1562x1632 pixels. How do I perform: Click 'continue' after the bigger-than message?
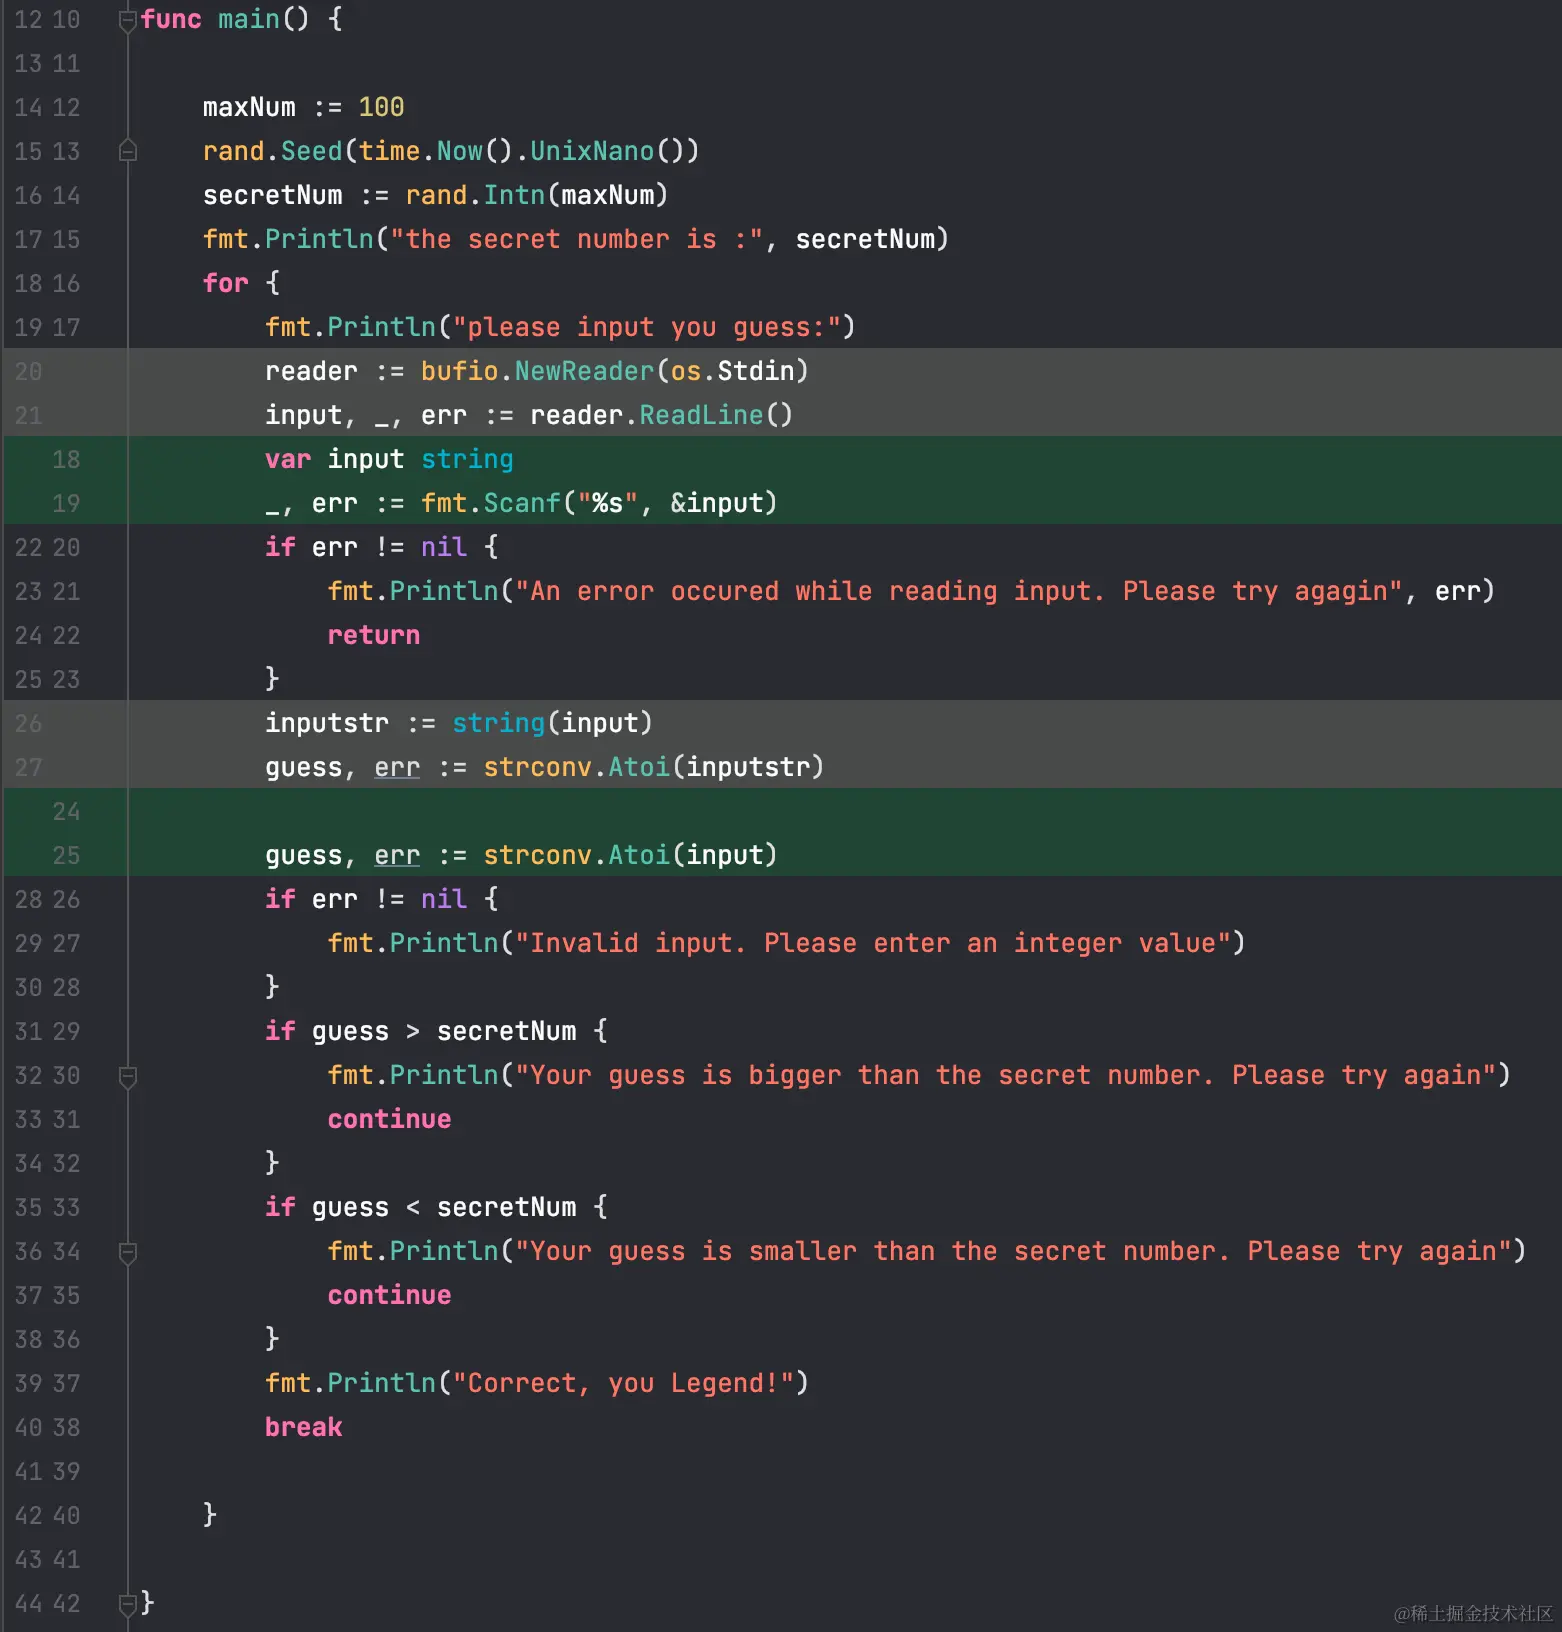click(390, 1119)
